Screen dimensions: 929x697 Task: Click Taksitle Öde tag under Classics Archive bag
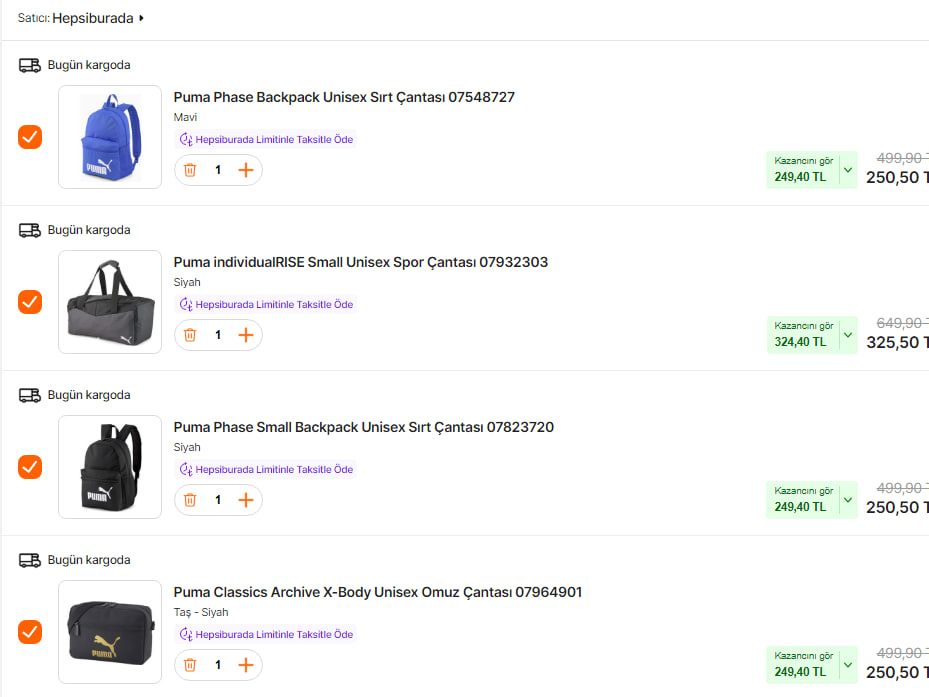[266, 634]
